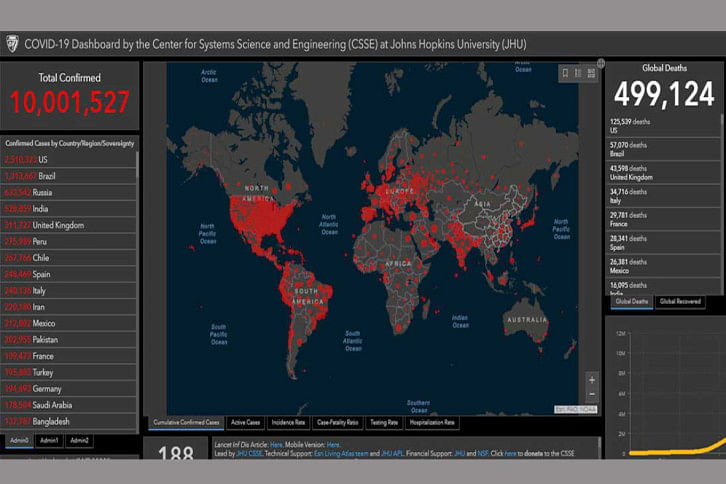The image size is (726, 484).
Task: Switch to Testing Rate map tab
Action: pyautogui.click(x=384, y=422)
